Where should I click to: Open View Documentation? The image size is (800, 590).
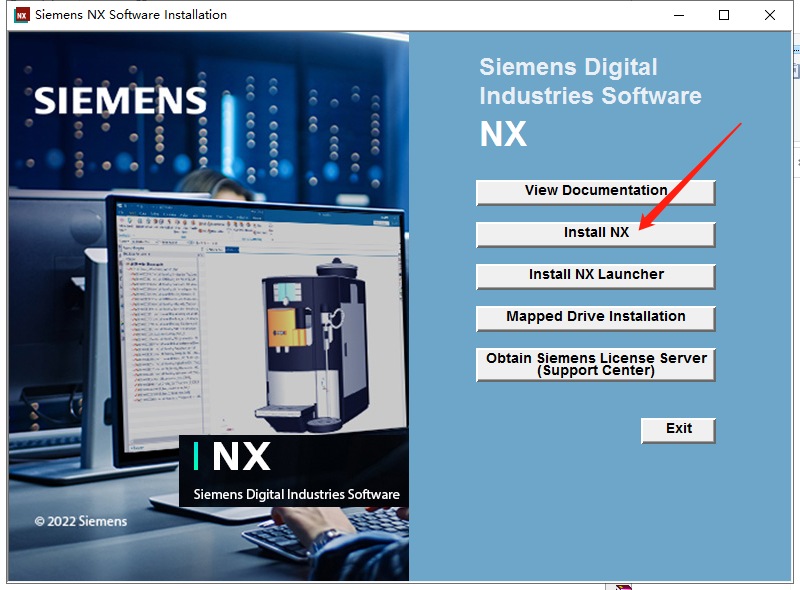coord(595,191)
